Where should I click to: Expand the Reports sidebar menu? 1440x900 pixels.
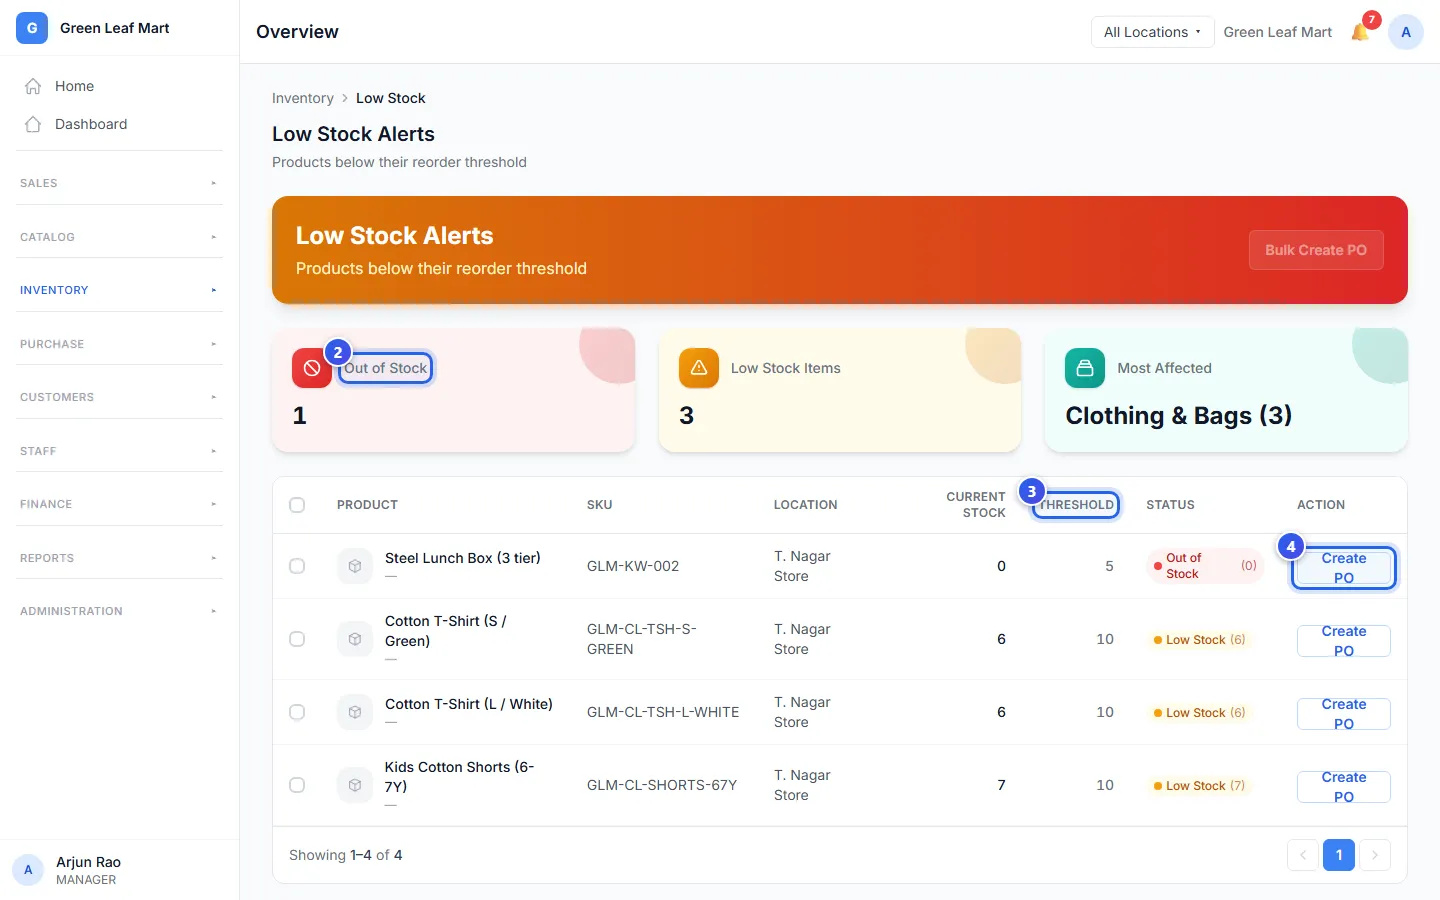(119, 558)
